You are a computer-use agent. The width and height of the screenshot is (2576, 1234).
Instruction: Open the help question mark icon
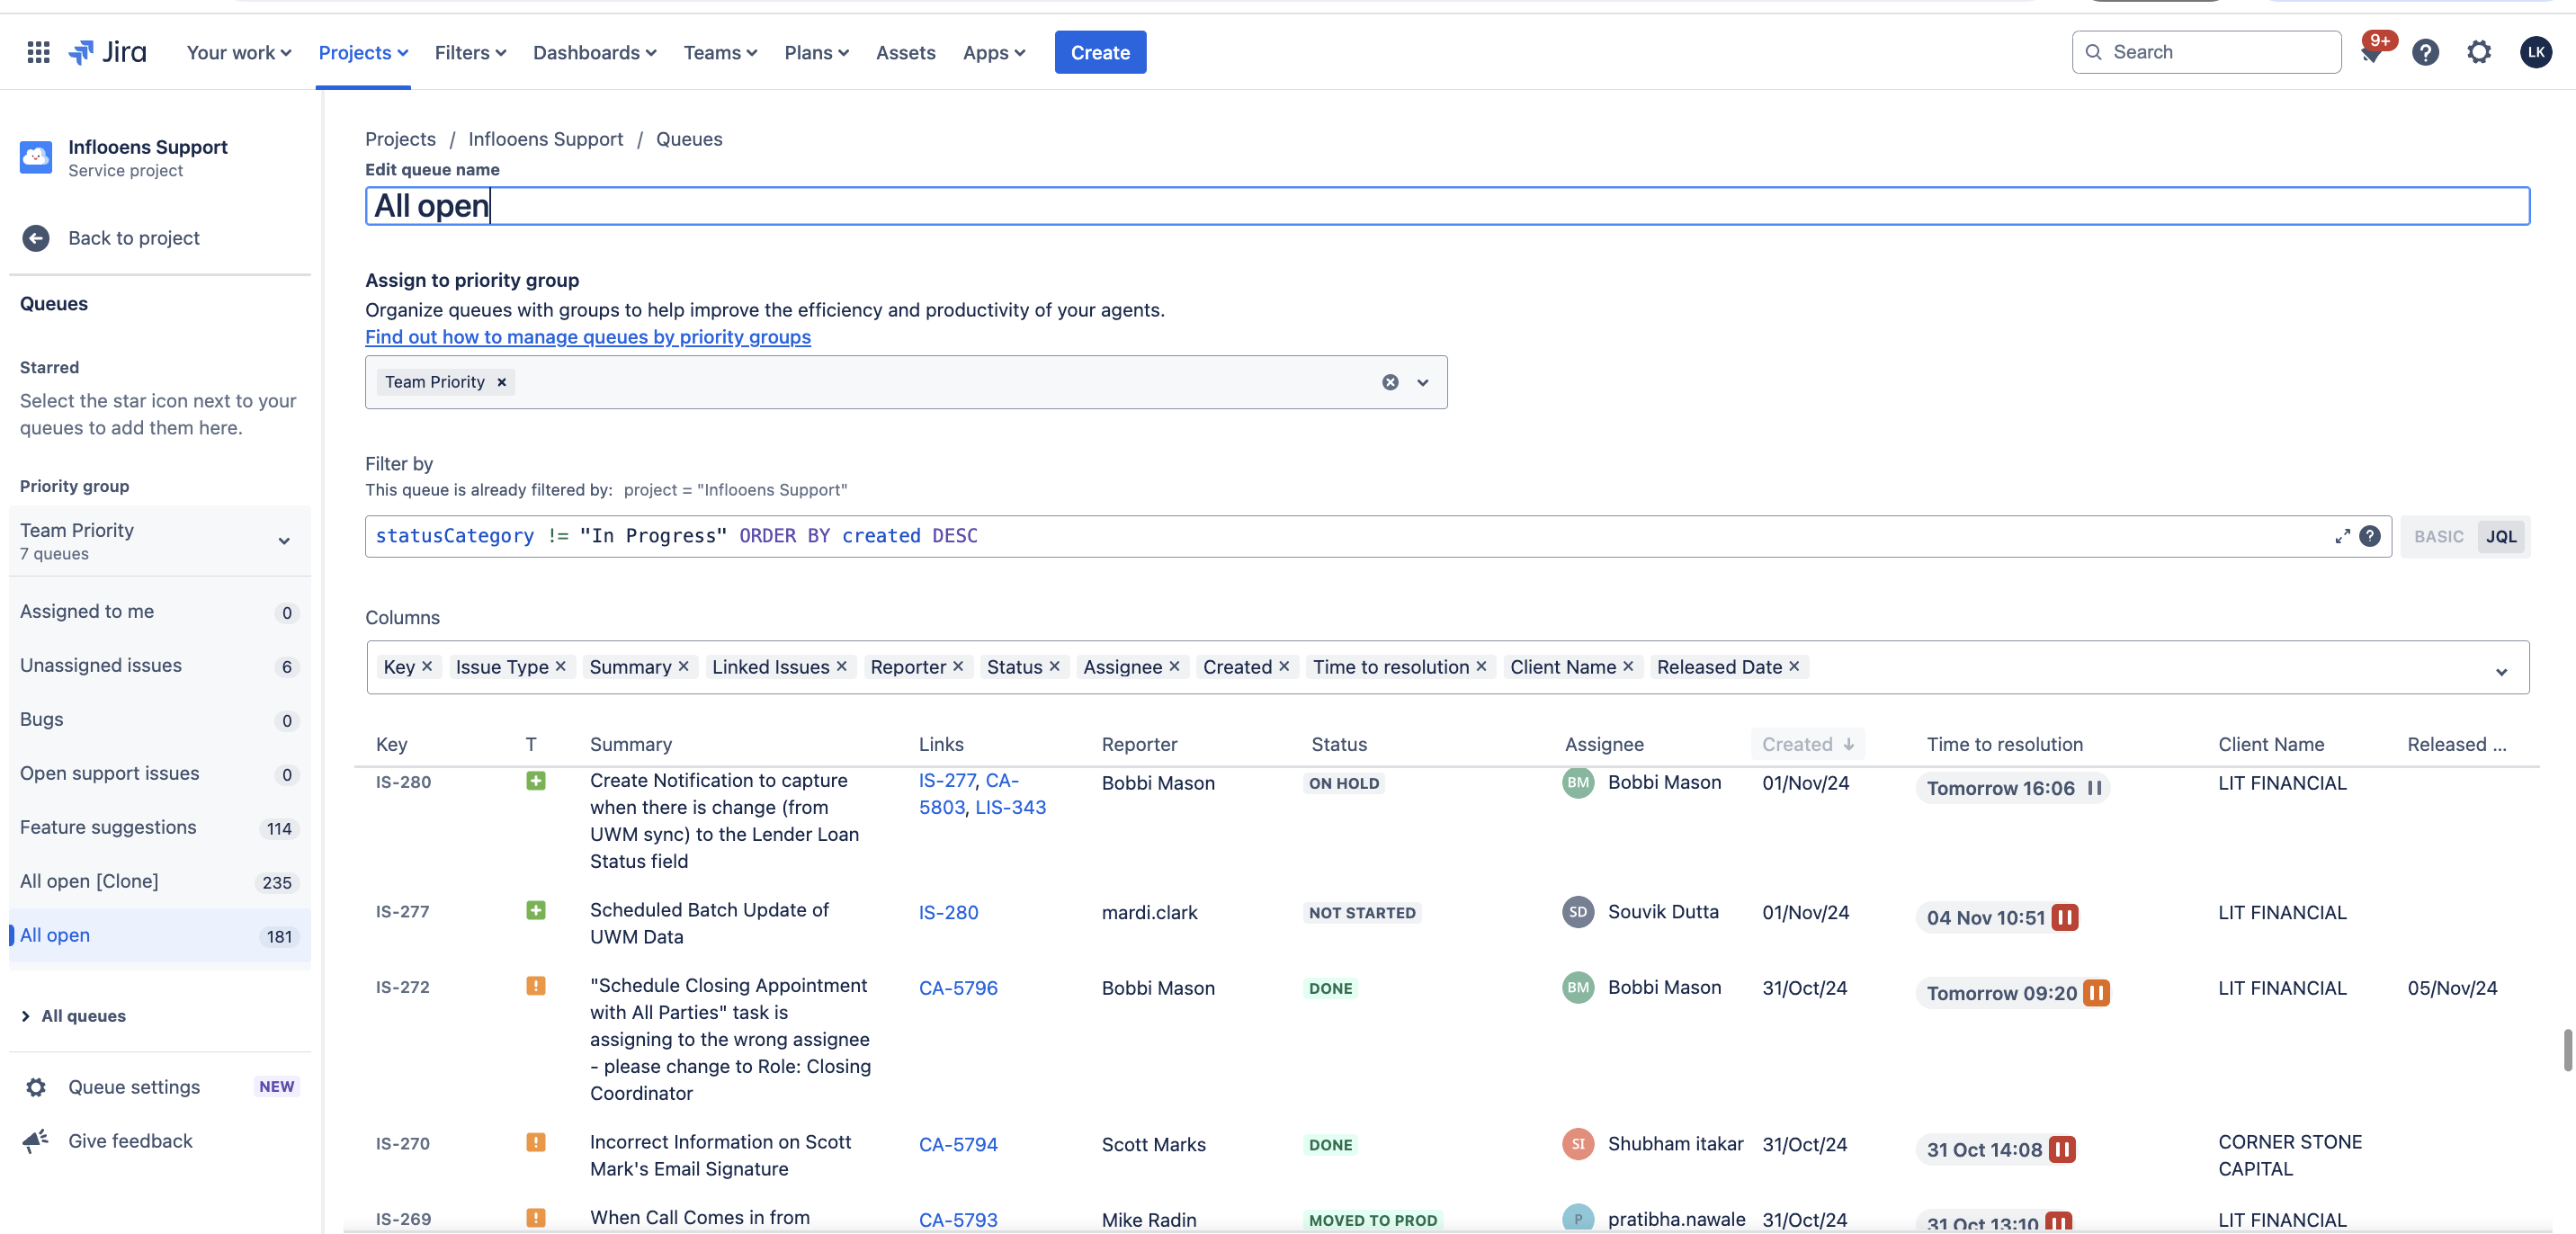pos(2424,52)
